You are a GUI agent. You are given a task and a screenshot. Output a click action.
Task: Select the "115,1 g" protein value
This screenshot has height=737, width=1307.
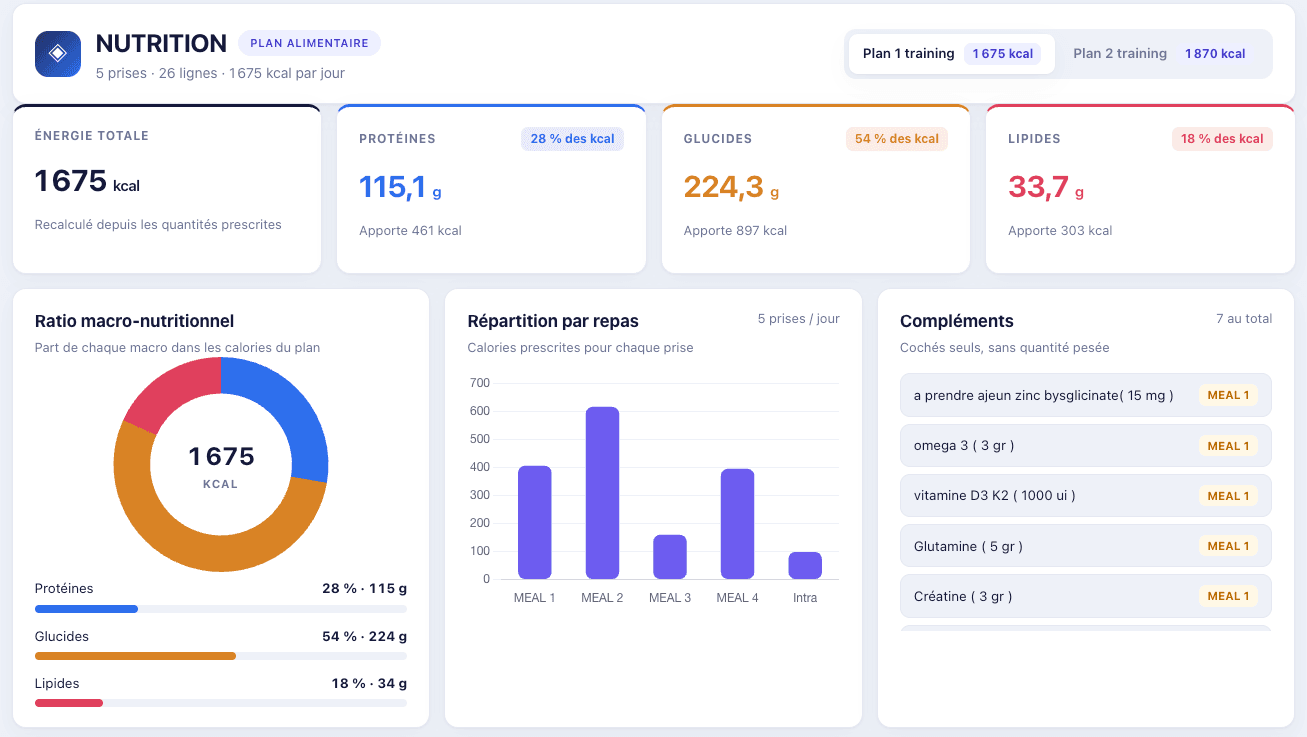coord(400,187)
